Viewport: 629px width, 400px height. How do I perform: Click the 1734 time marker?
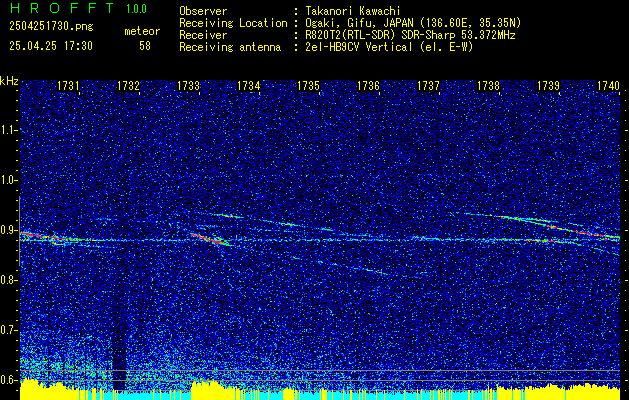click(249, 86)
